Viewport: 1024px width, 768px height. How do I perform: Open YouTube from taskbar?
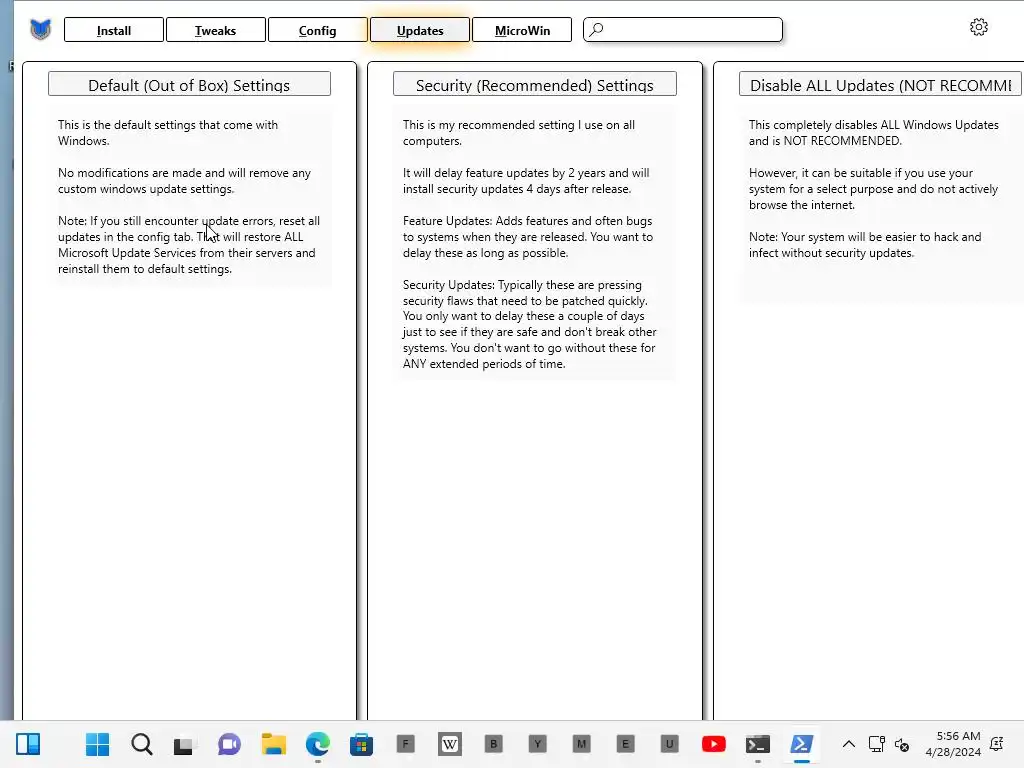(713, 744)
